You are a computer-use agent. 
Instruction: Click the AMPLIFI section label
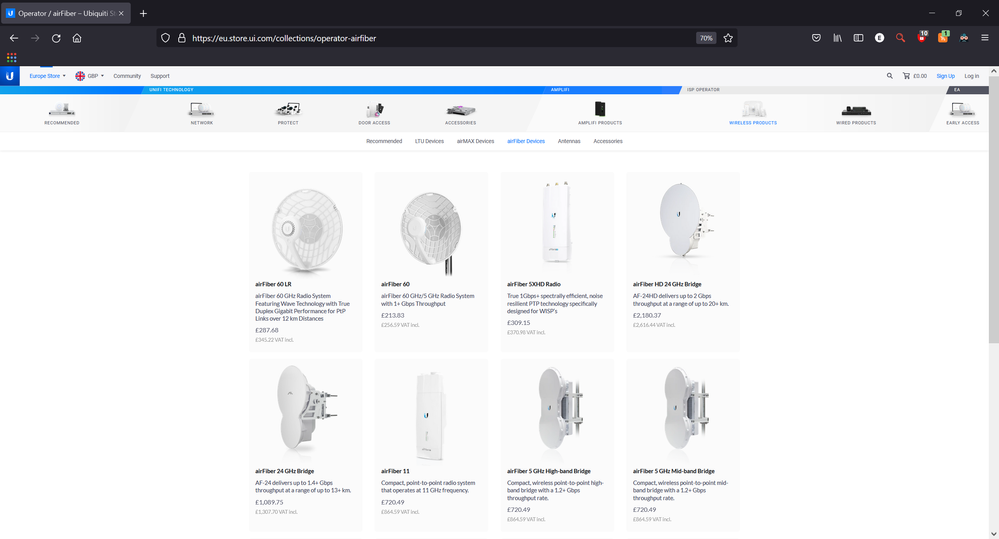[560, 90]
